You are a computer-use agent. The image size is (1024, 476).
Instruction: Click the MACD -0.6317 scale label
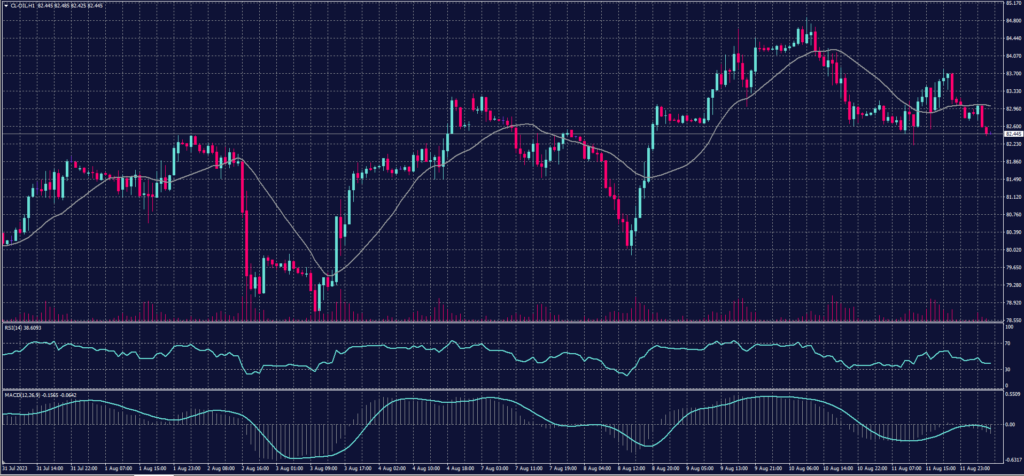1010,459
